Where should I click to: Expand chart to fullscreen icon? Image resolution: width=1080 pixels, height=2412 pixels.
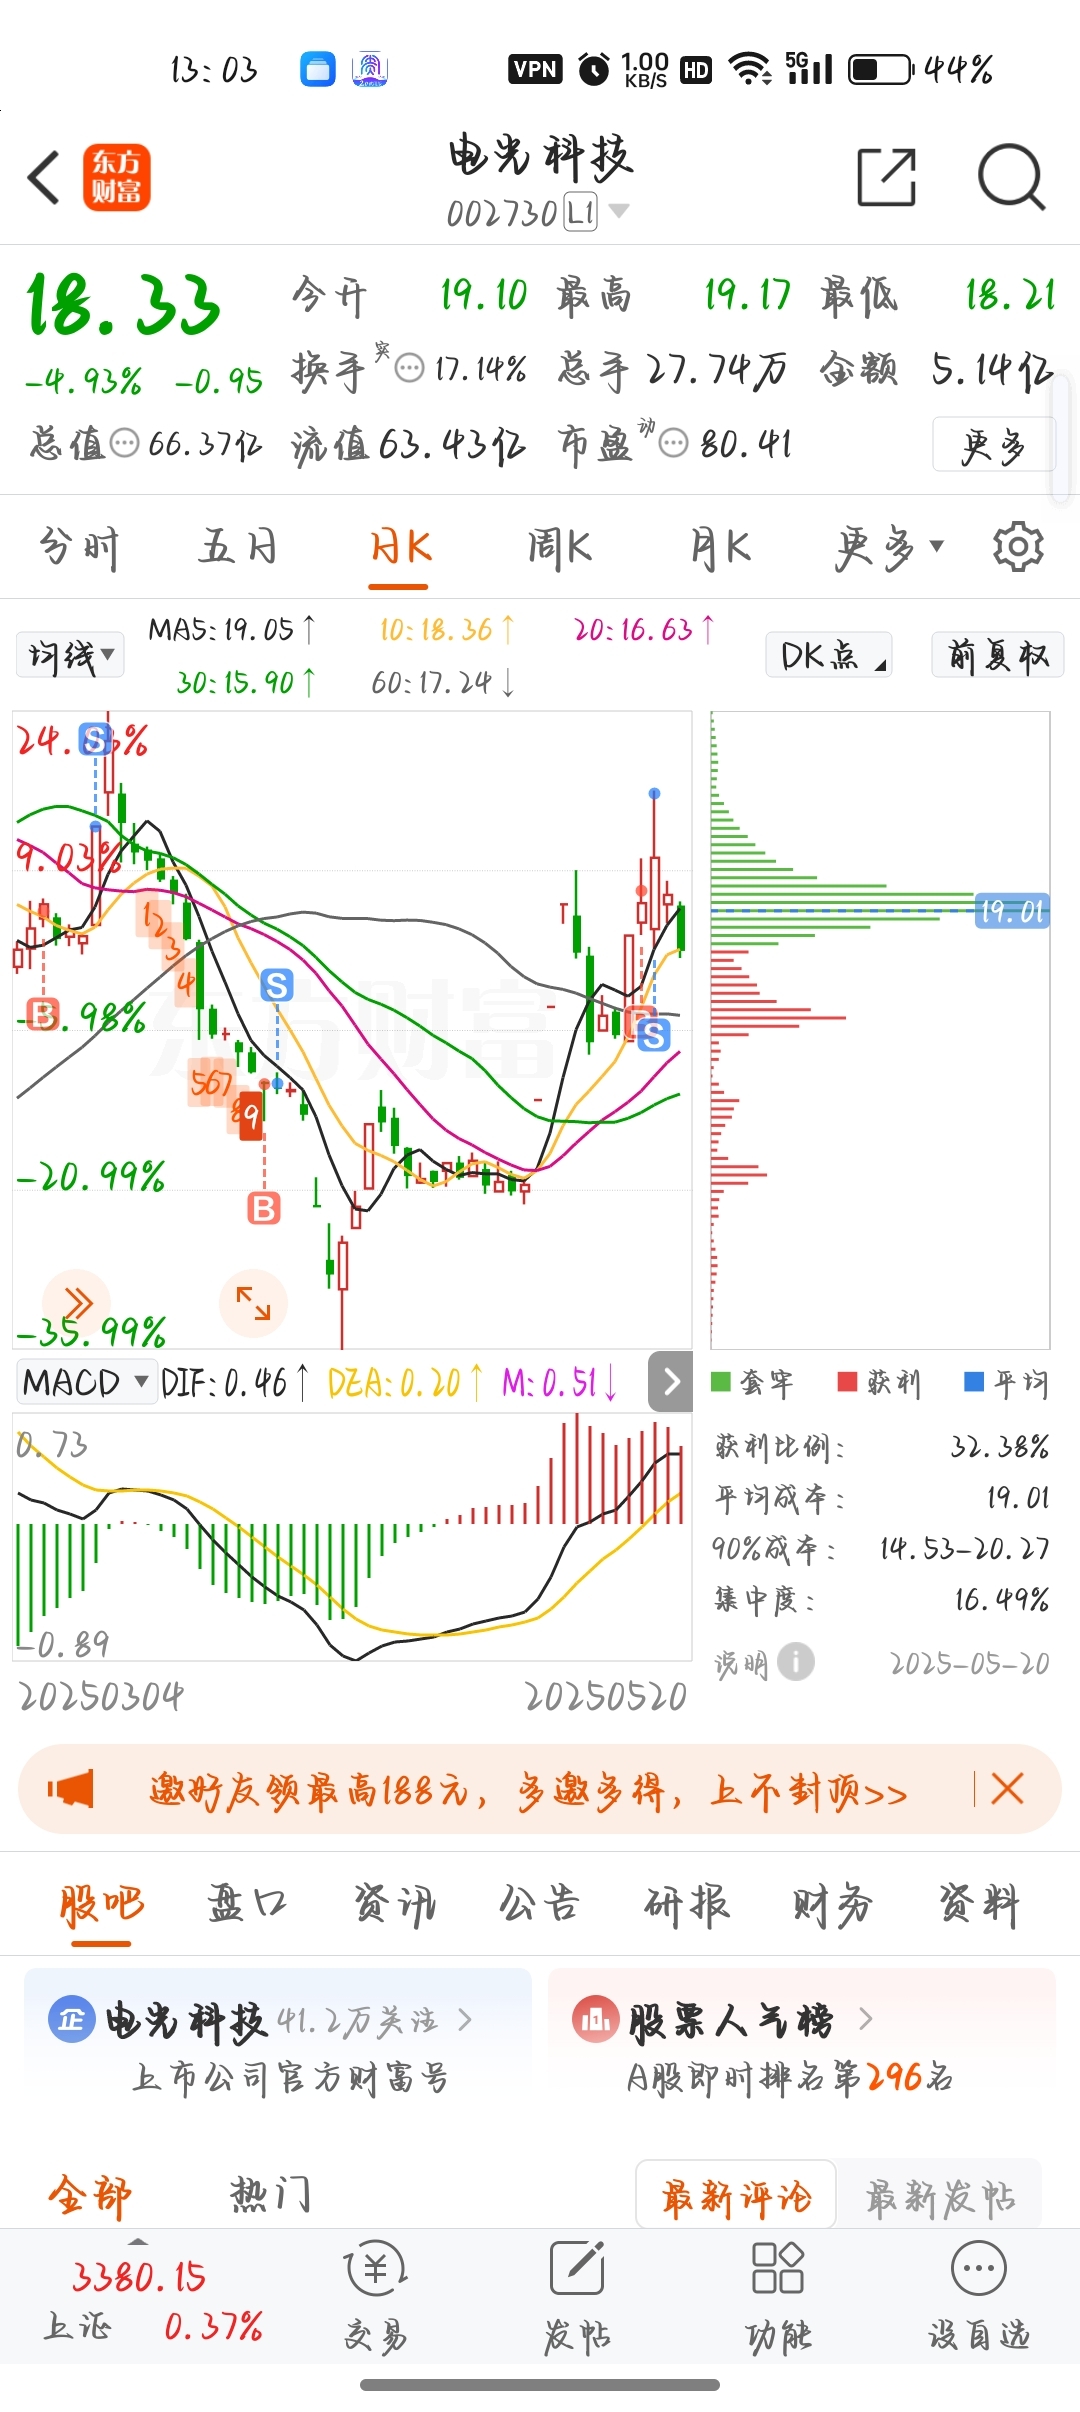253,1303
